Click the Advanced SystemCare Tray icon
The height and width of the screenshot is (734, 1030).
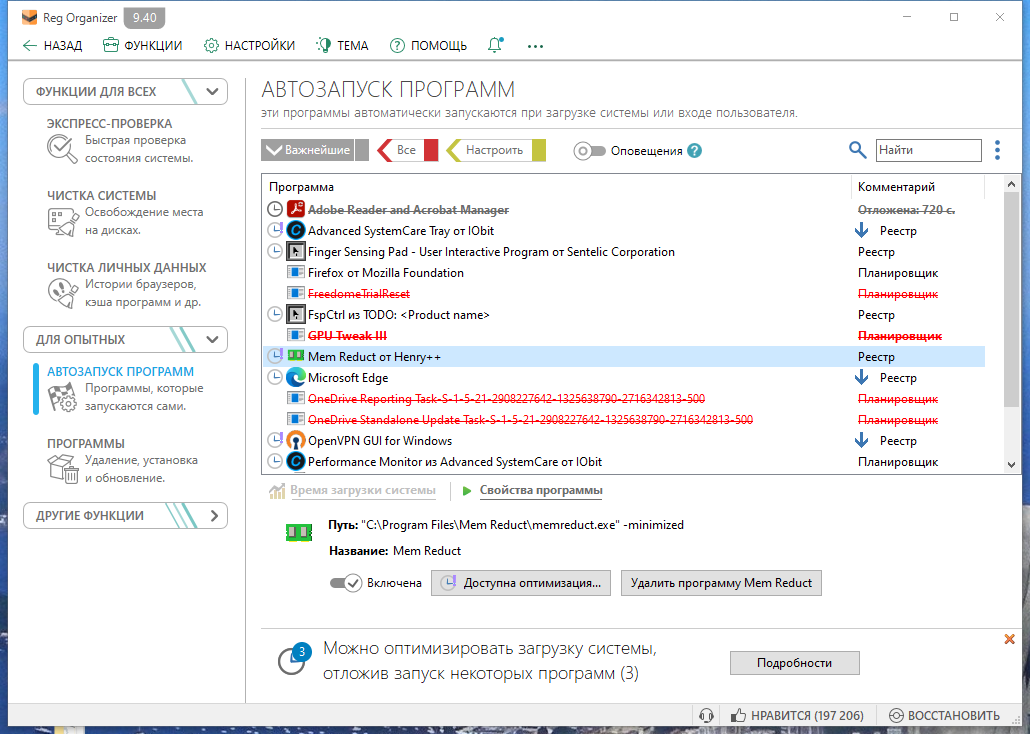pos(296,231)
